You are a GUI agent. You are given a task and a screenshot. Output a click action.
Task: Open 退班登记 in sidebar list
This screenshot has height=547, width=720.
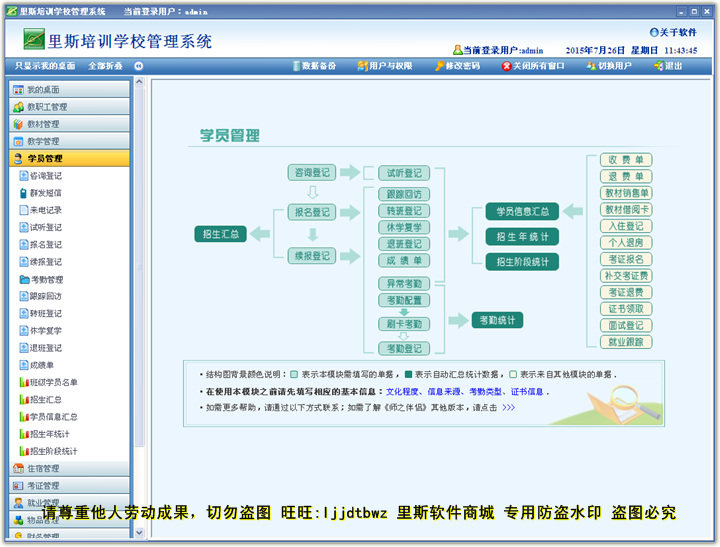pyautogui.click(x=40, y=348)
